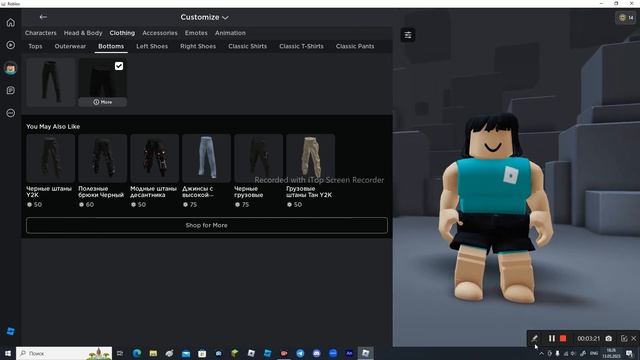Open the Home icon in left sidebar

click(11, 22)
